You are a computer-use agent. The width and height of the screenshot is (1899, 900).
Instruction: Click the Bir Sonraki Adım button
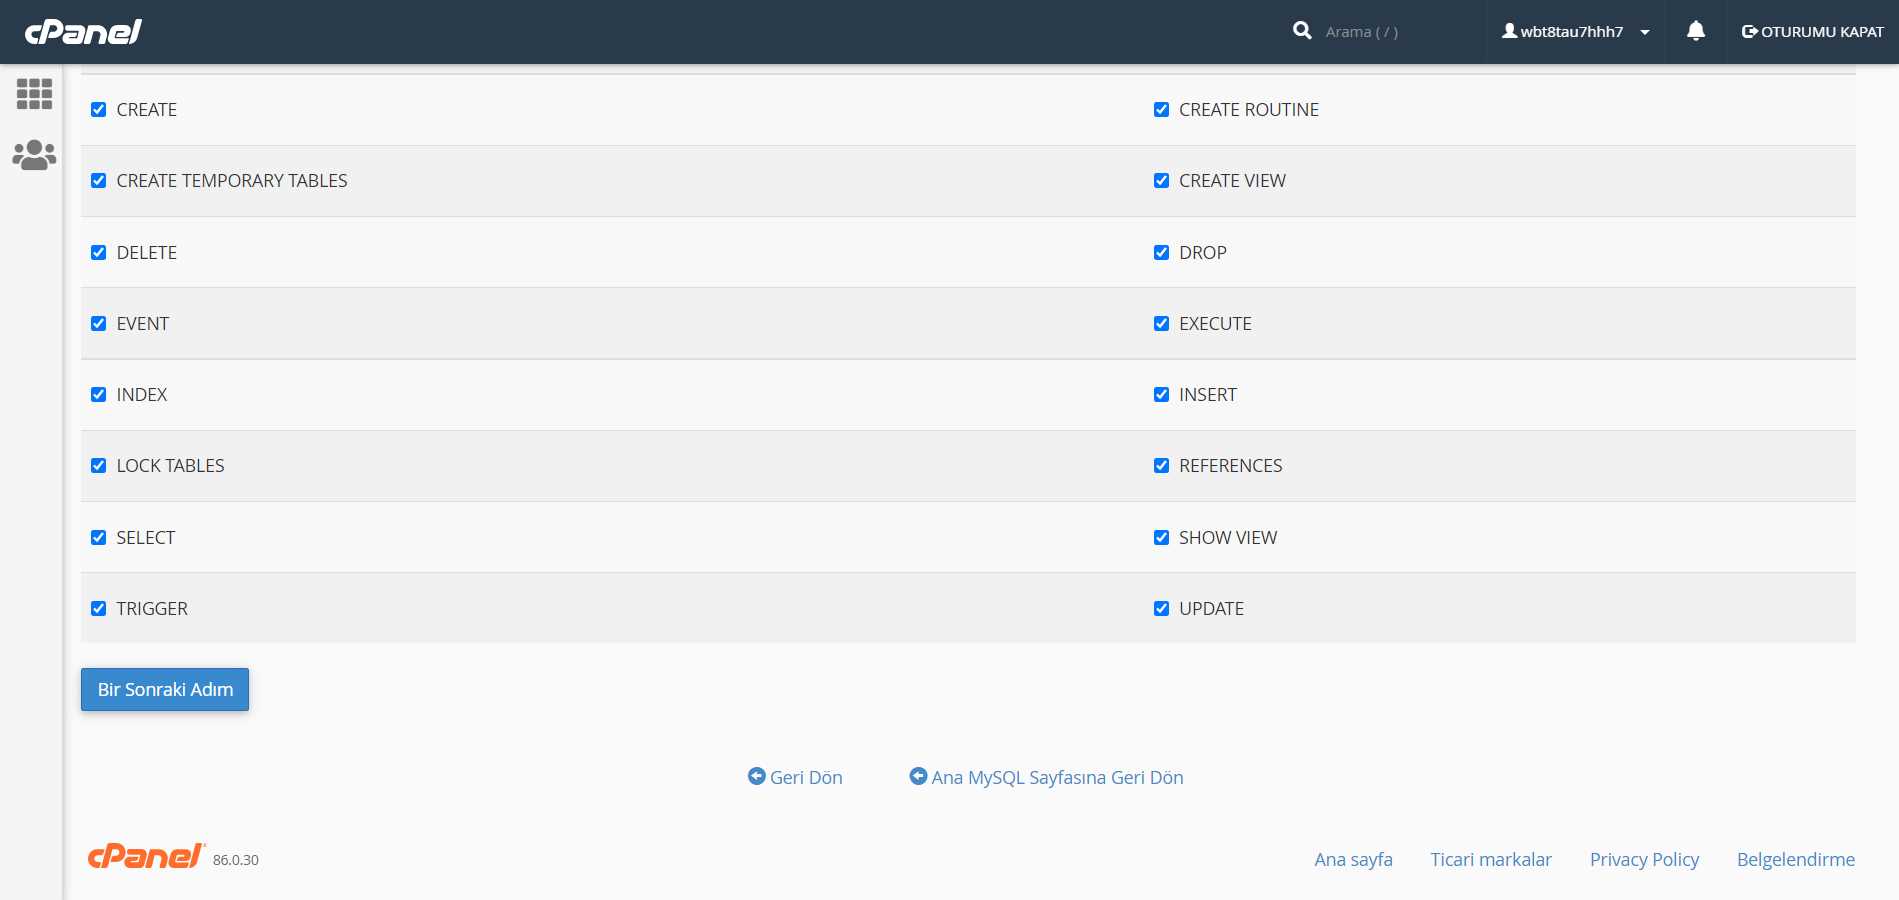point(165,690)
